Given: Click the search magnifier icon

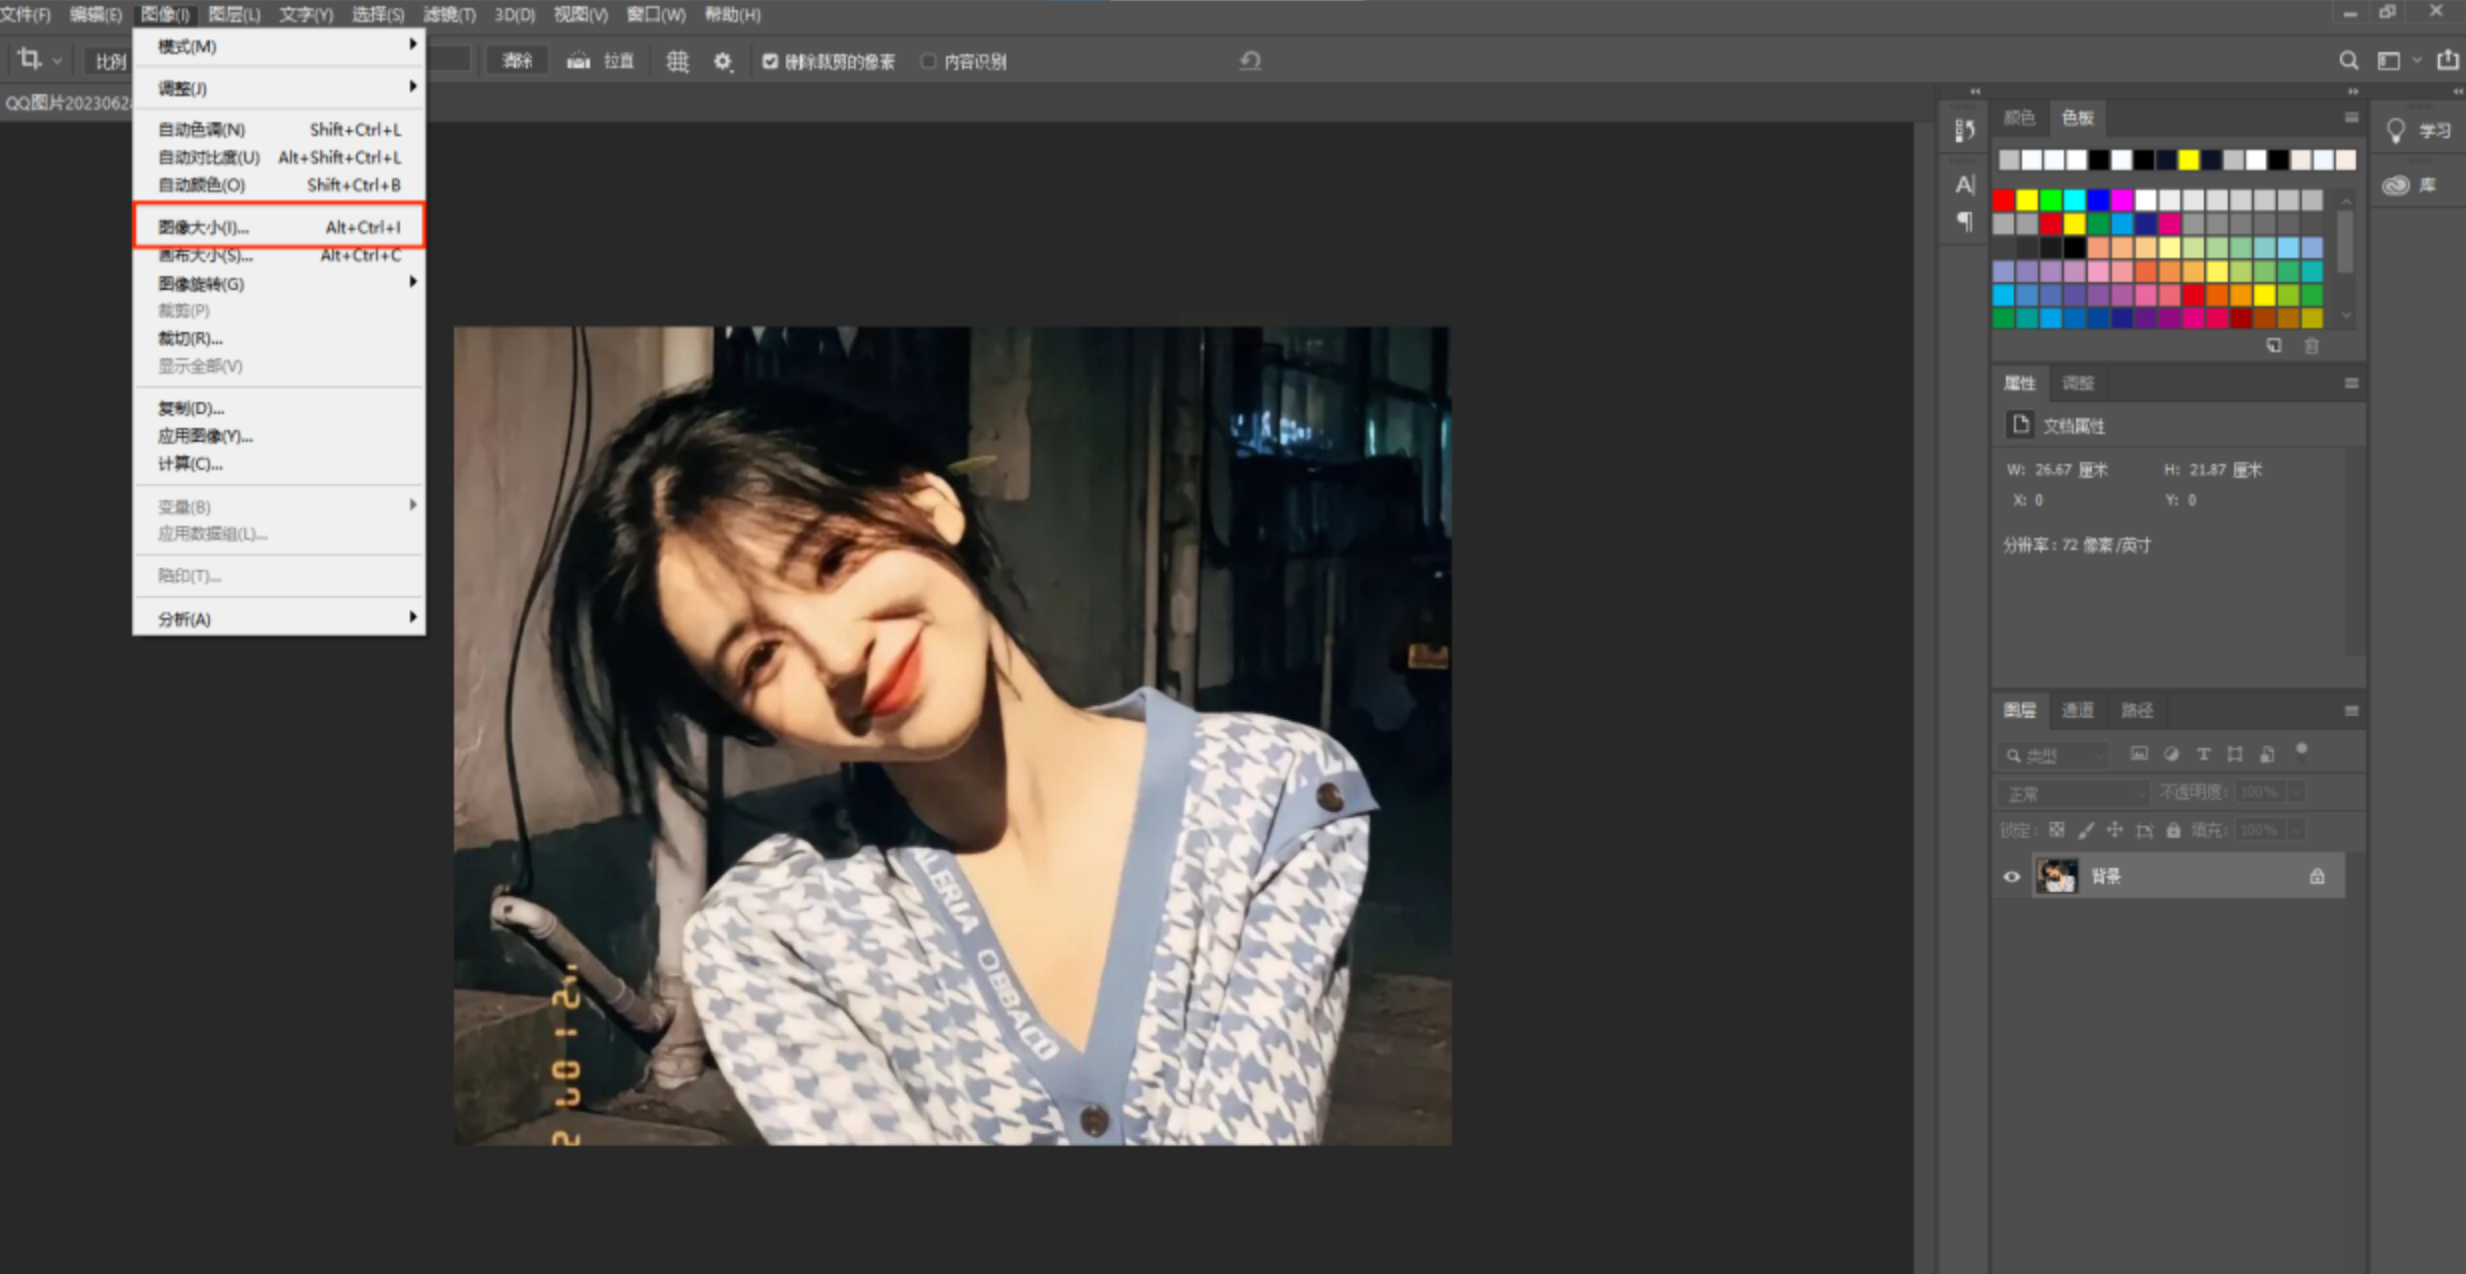Looking at the screenshot, I should [2348, 61].
